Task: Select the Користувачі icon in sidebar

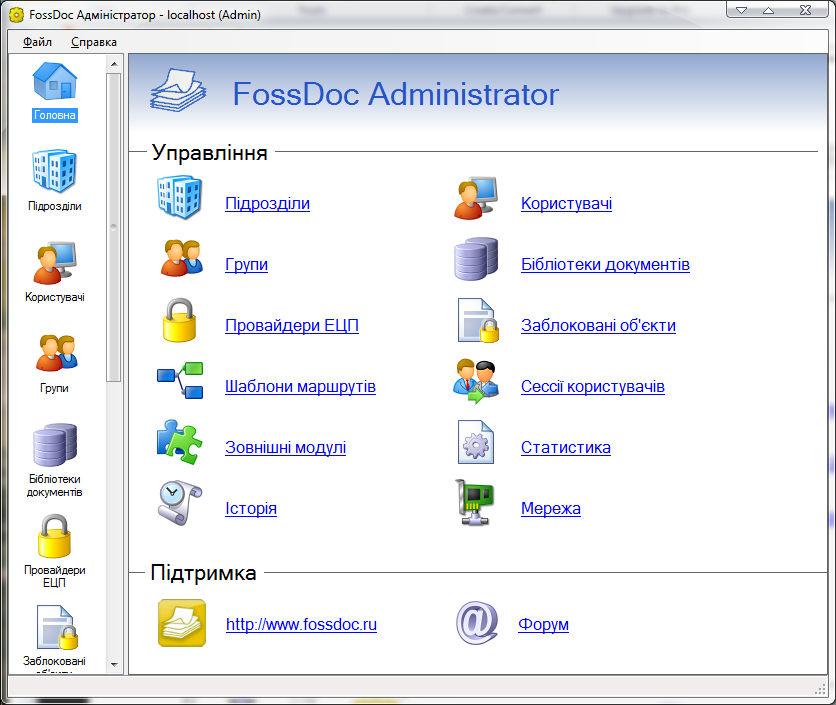Action: click(54, 263)
